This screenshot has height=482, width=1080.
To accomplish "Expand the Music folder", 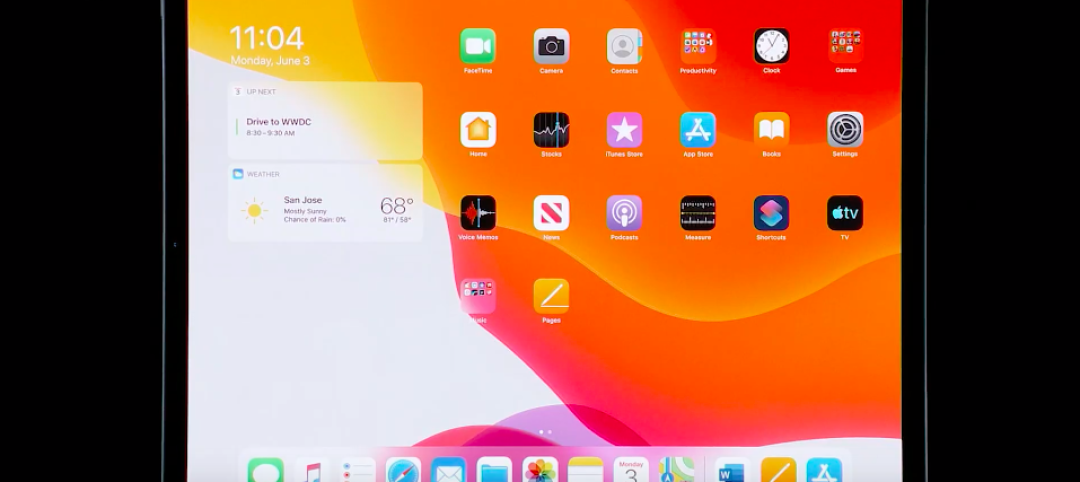I will pos(477,296).
